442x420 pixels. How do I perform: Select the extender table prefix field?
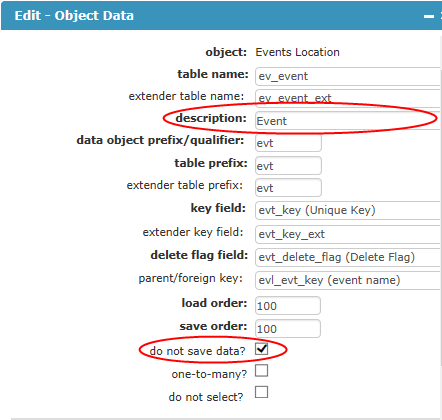point(288,188)
